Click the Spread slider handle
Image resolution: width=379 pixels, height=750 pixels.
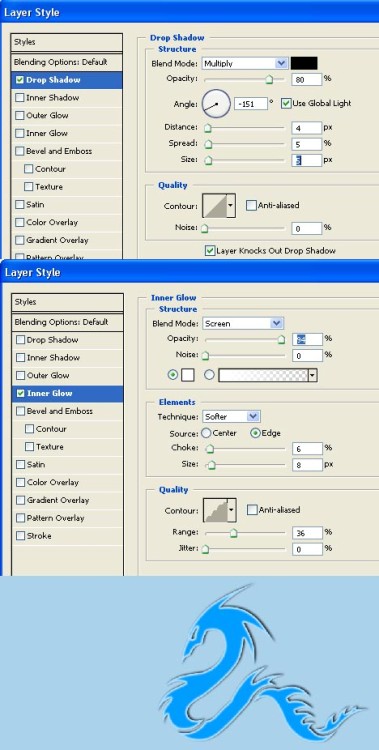click(209, 145)
